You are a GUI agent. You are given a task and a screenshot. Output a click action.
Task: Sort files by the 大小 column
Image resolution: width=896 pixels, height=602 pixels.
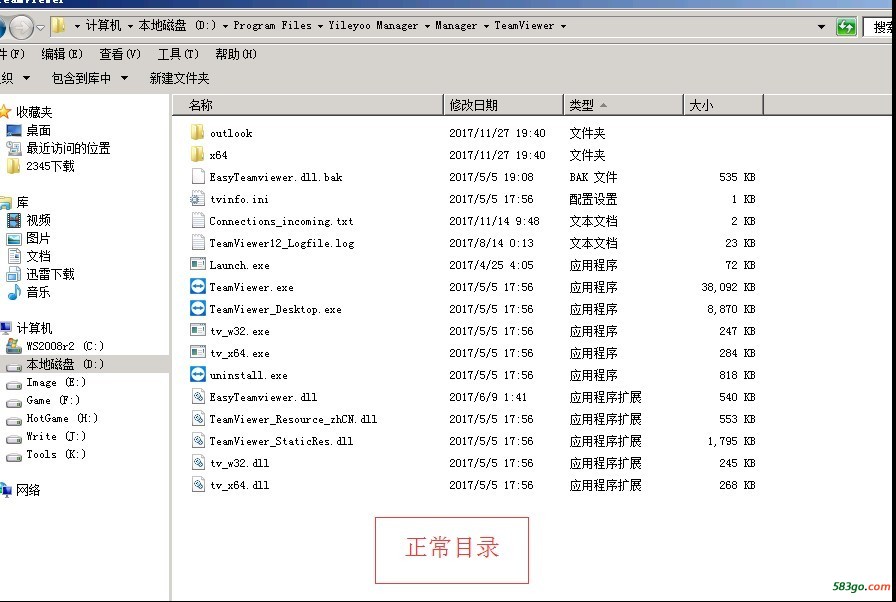pos(723,105)
